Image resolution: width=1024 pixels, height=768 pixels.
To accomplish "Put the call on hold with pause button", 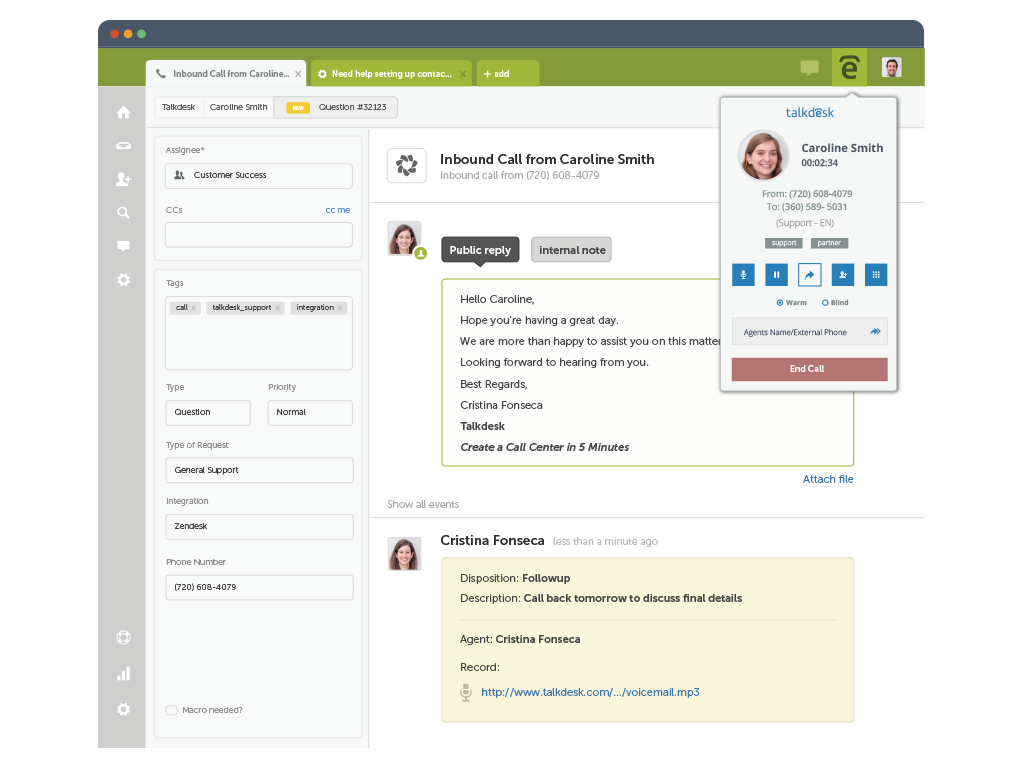I will (776, 275).
